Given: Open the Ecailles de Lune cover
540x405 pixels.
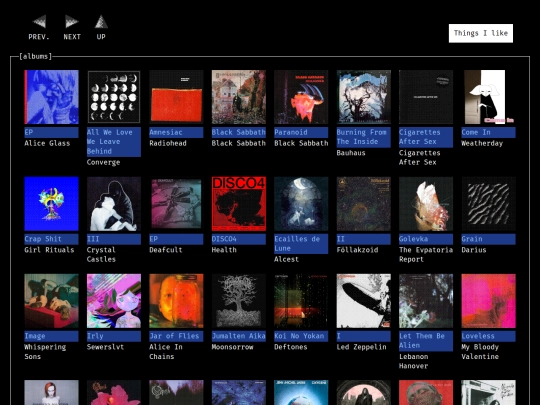Looking at the screenshot, I should tap(301, 204).
